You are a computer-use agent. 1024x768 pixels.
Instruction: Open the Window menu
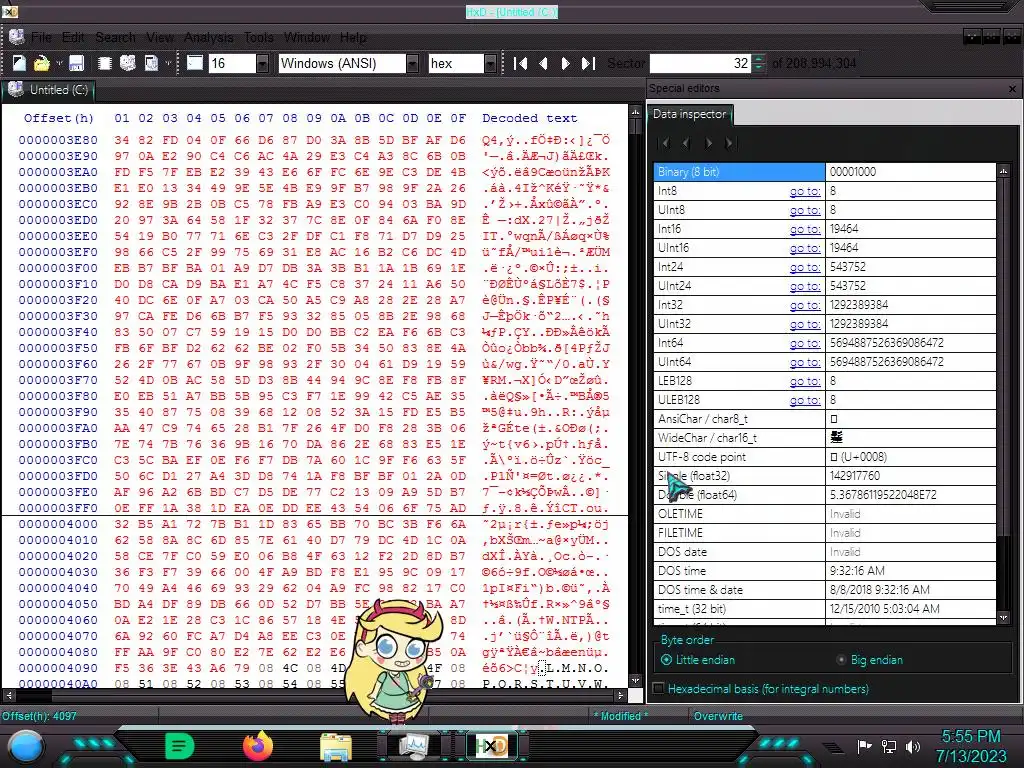tap(307, 37)
